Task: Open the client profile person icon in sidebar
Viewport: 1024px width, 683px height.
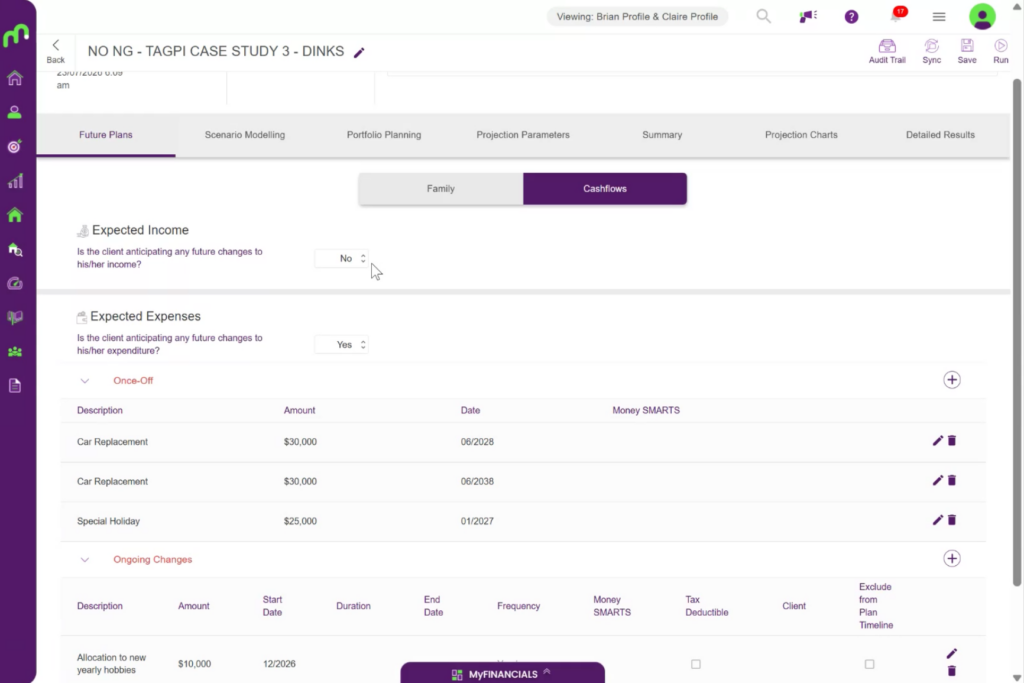Action: pos(14,112)
